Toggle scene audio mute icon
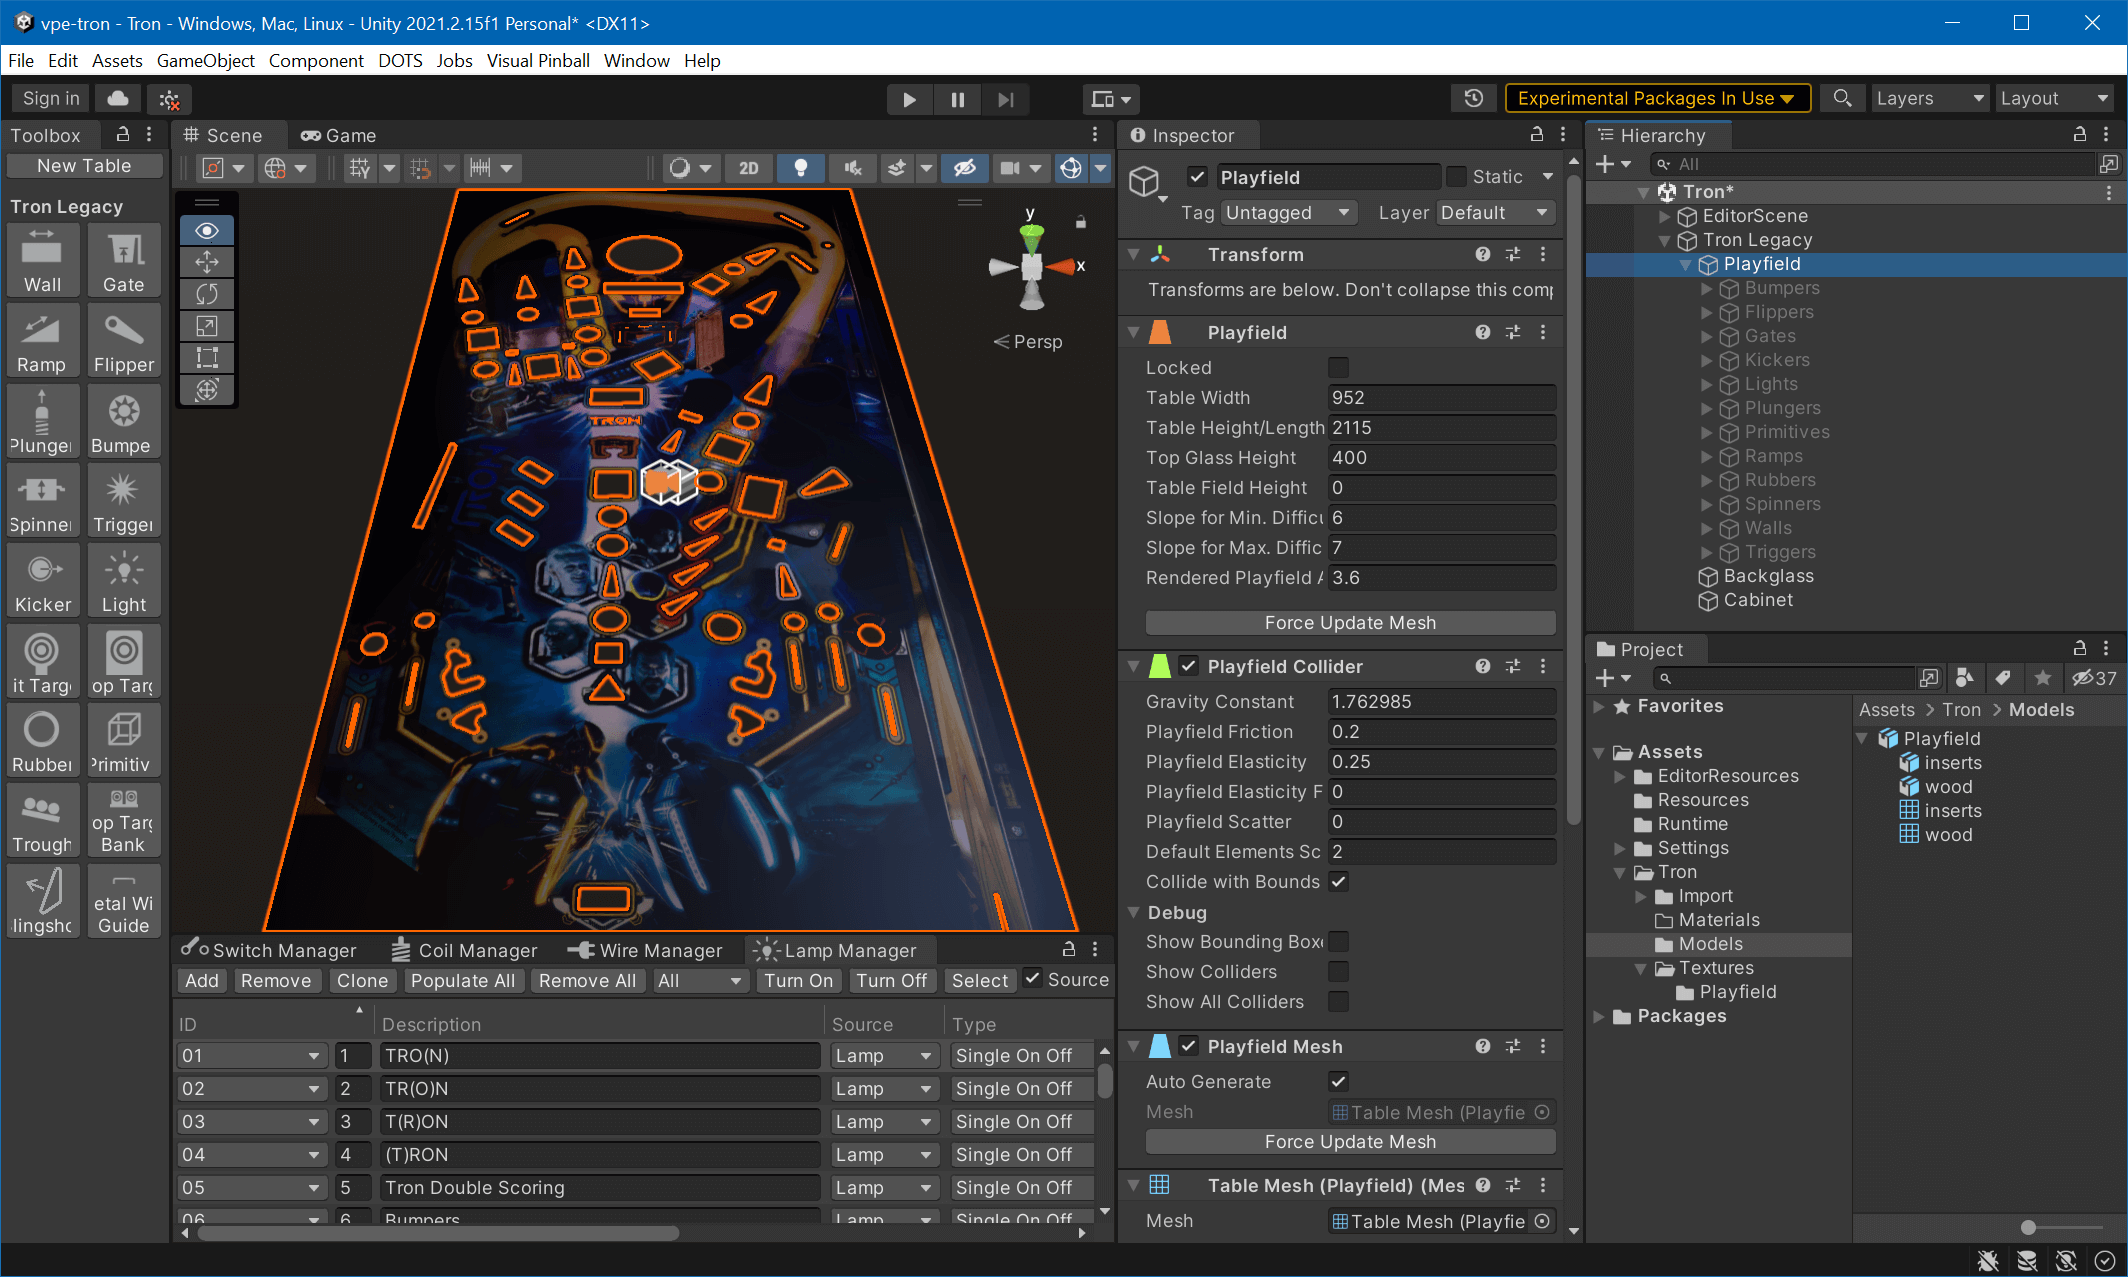The width and height of the screenshot is (2128, 1277). point(853,168)
